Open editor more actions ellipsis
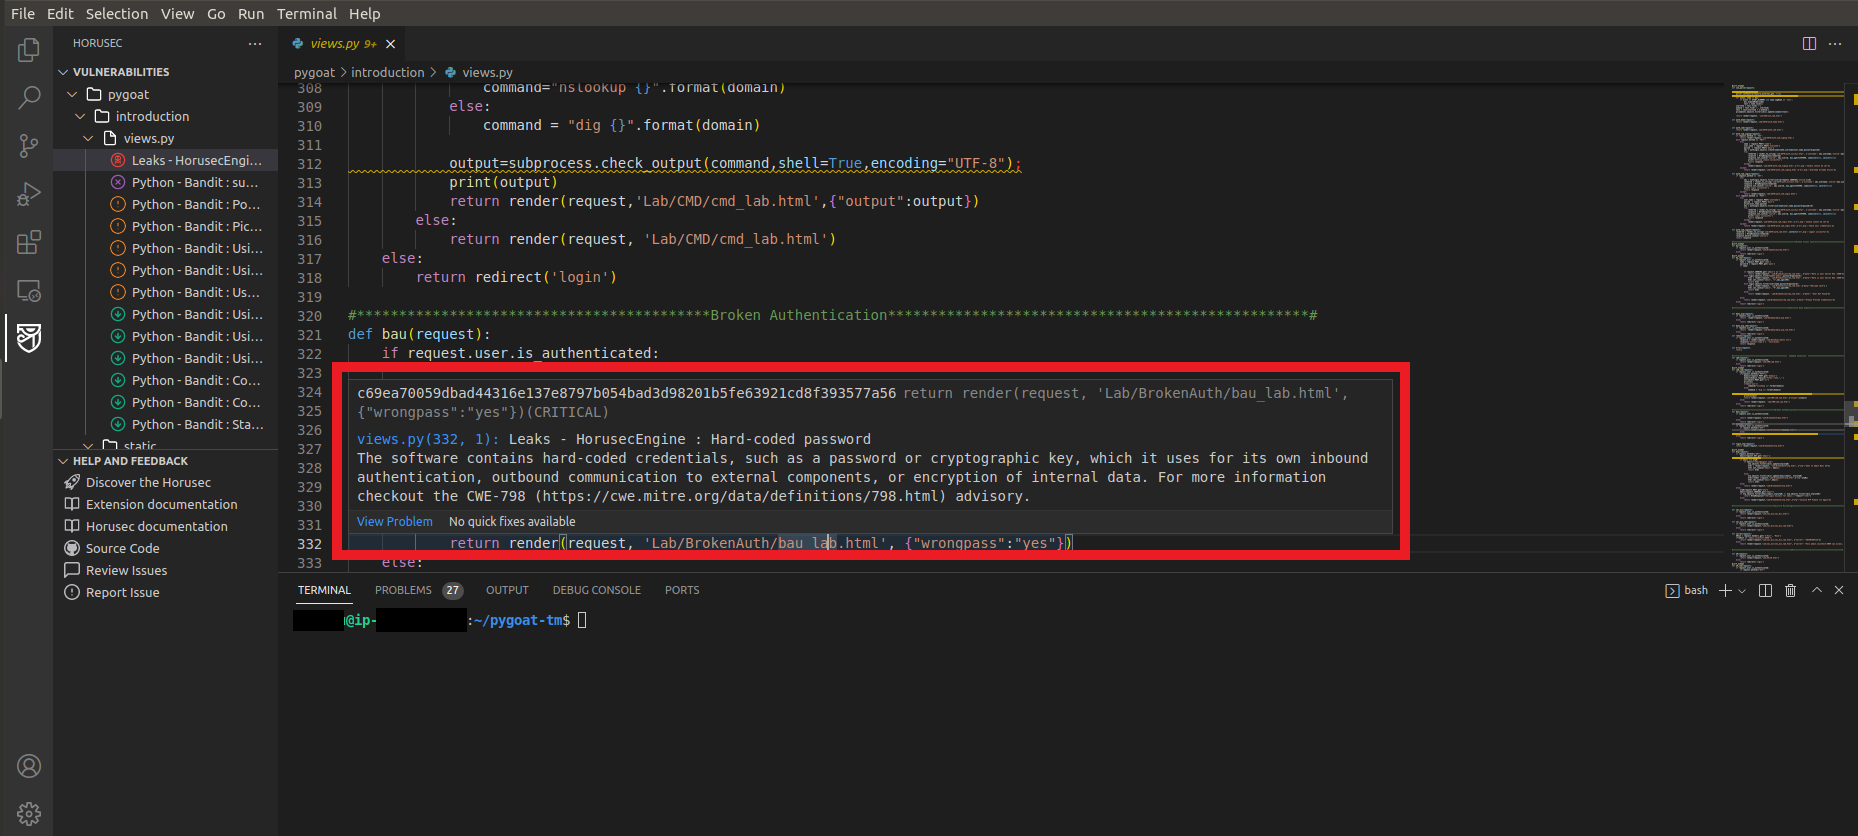Viewport: 1858px width, 836px height. [x=1835, y=43]
